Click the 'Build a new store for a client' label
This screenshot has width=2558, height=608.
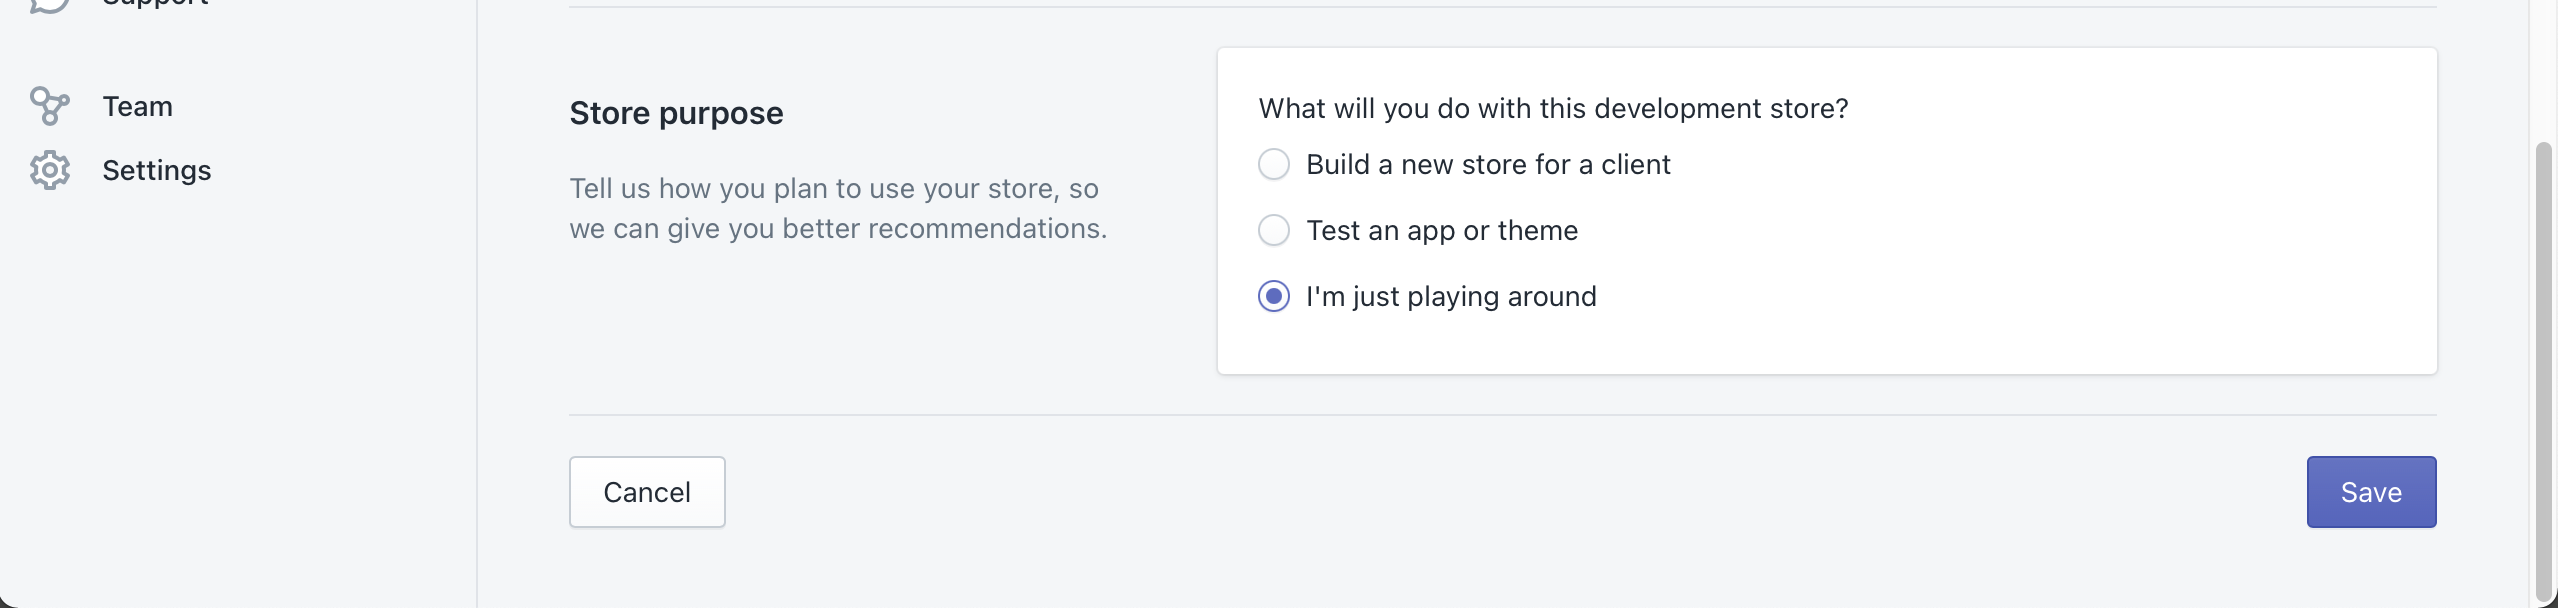click(1488, 164)
